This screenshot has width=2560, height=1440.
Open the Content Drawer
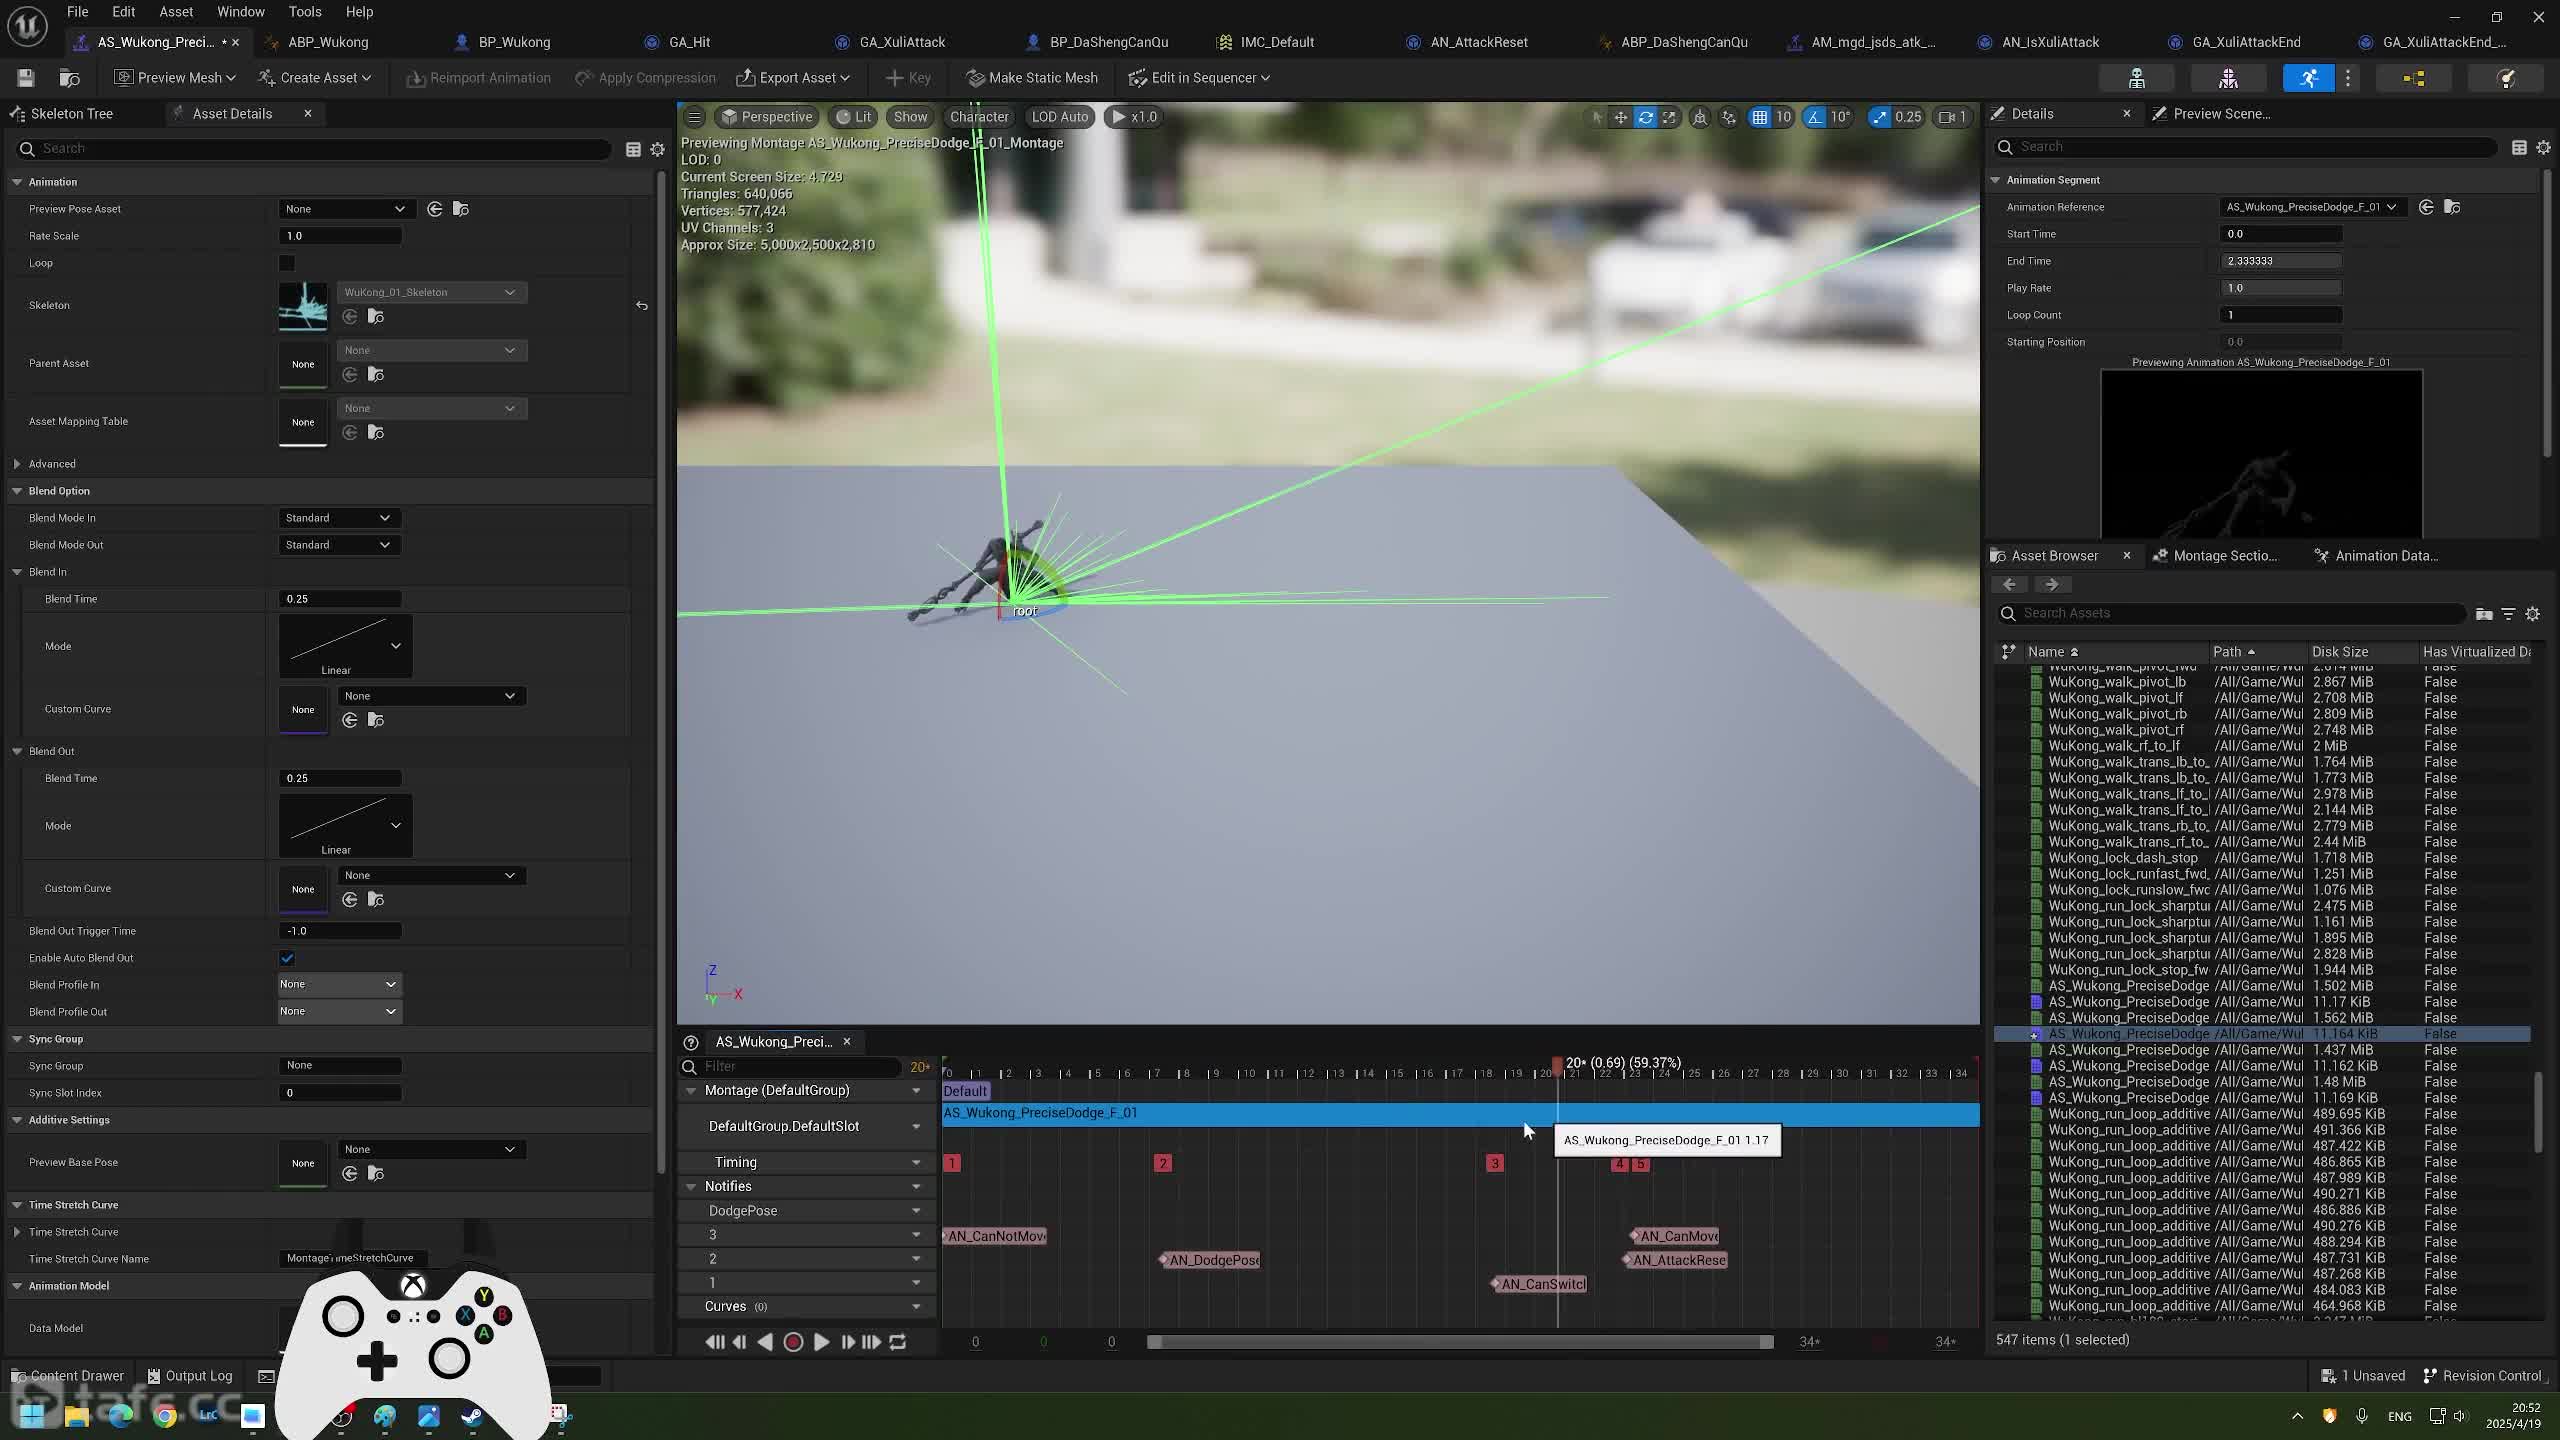[68, 1376]
